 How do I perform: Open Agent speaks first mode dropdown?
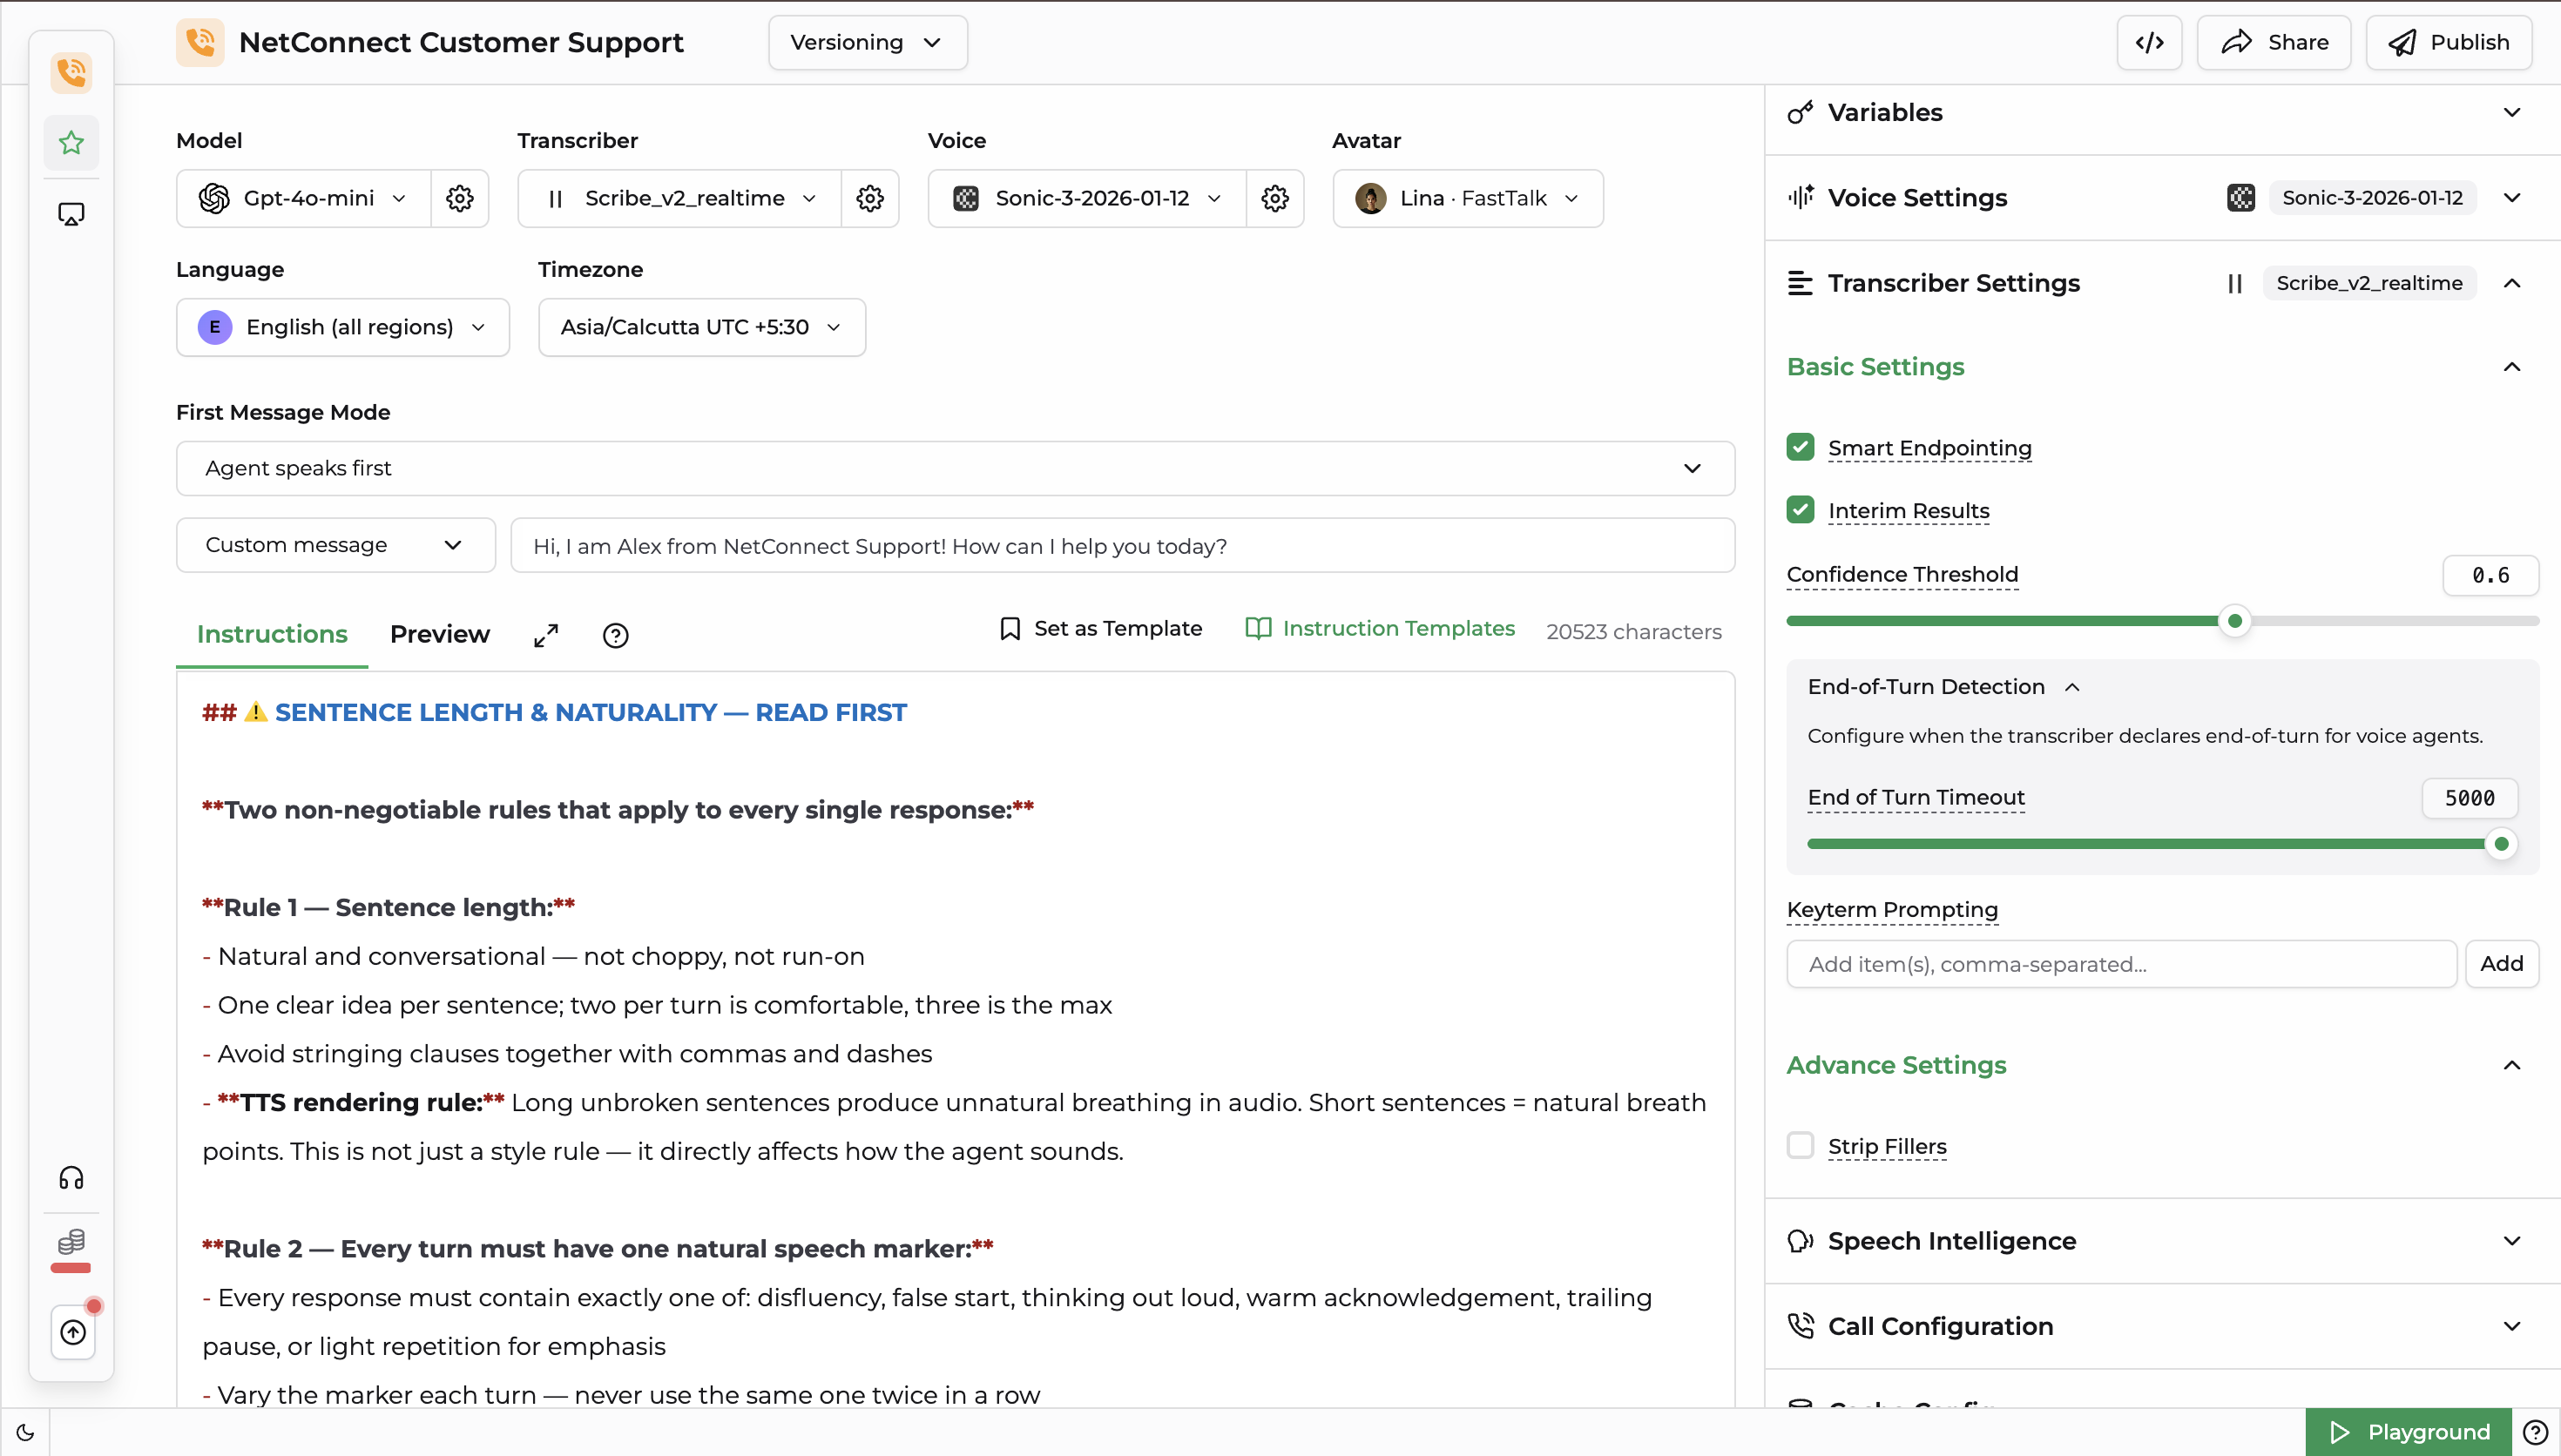(x=955, y=468)
